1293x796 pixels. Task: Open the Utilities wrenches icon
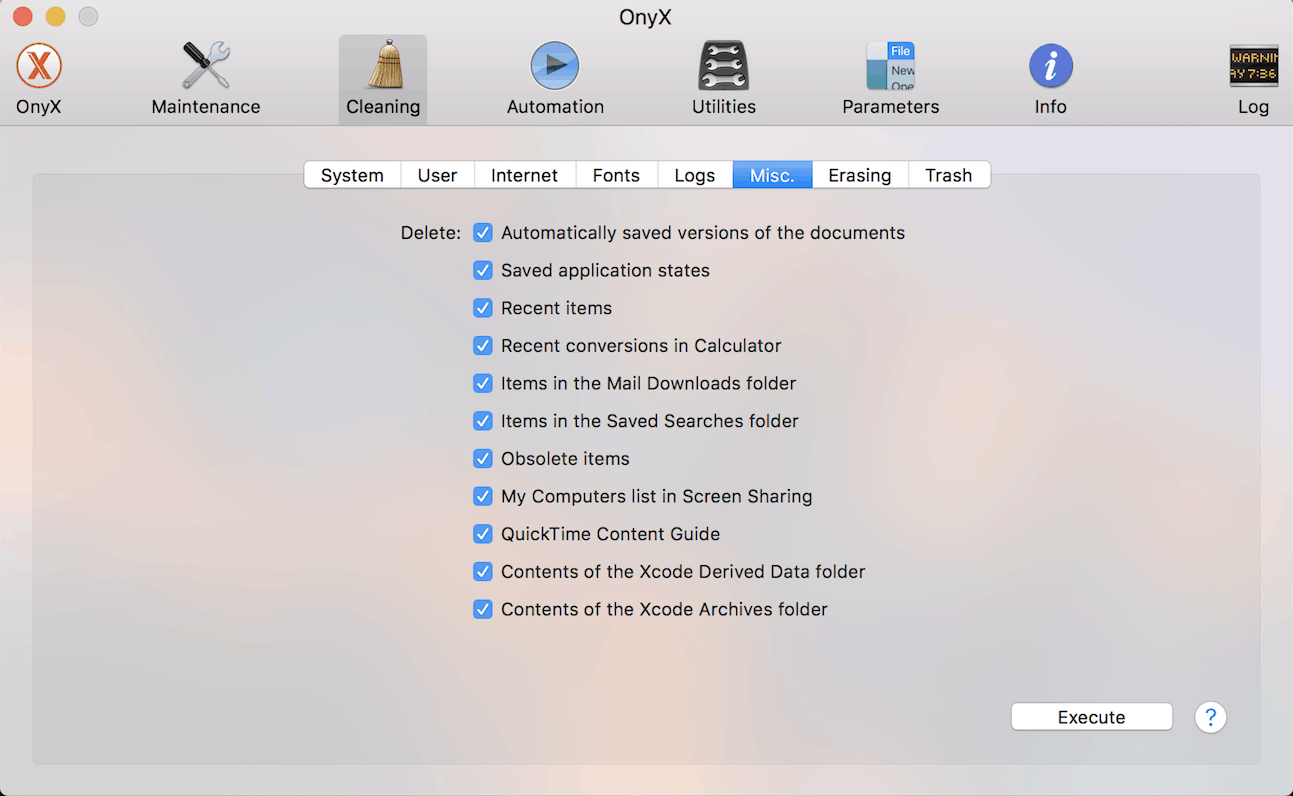coord(723,67)
